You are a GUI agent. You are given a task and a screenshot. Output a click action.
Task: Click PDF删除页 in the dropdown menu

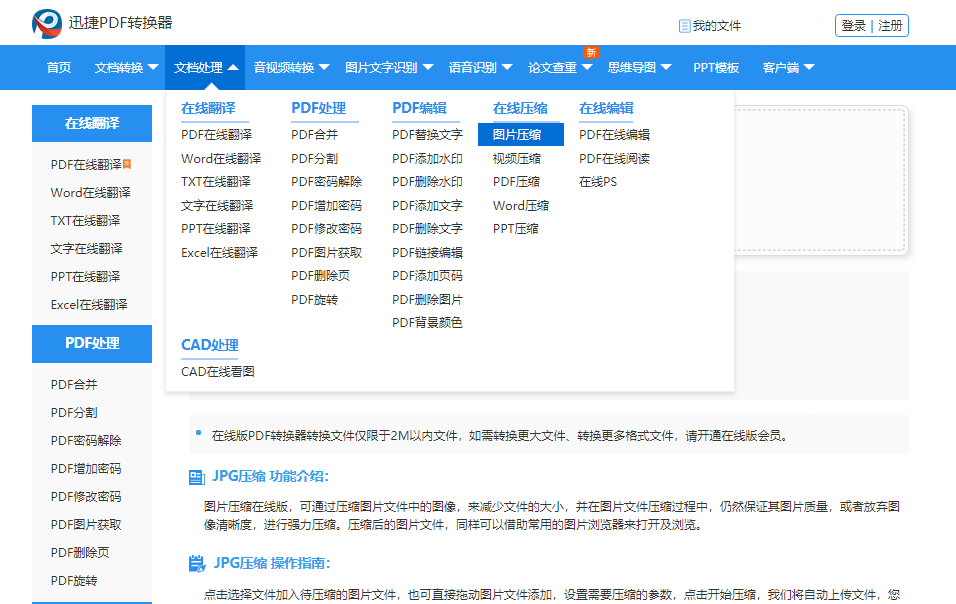(x=320, y=275)
